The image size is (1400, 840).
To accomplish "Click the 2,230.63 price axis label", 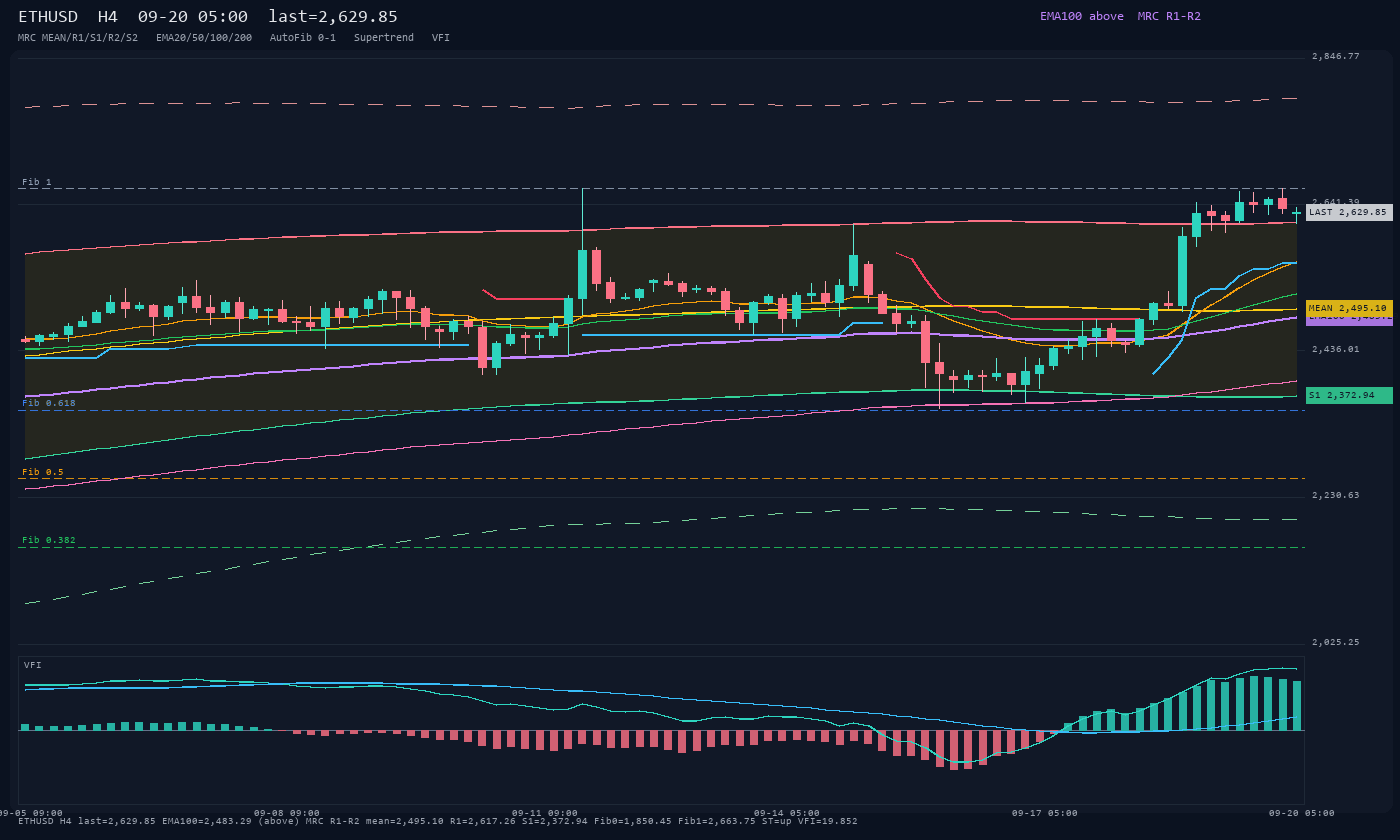I will coord(1336,495).
